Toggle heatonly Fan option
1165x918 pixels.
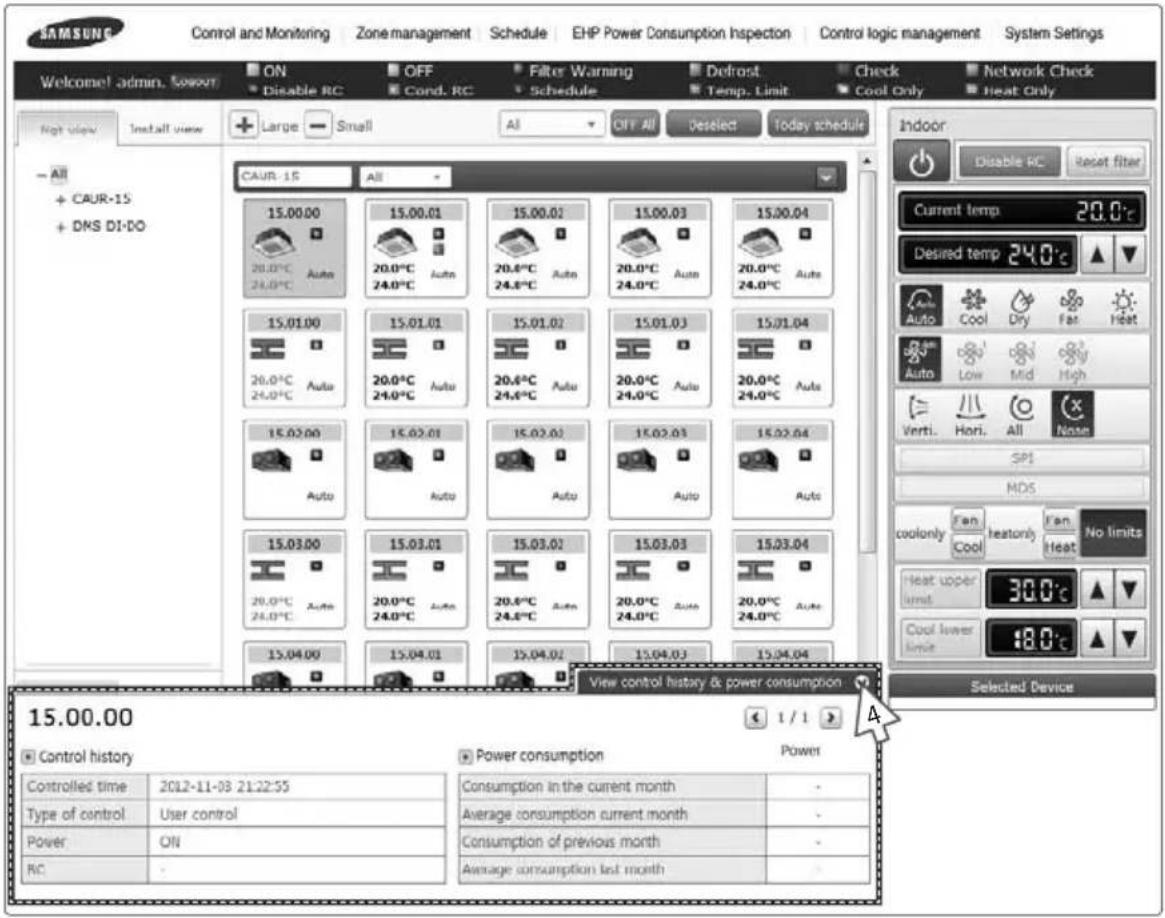[x=1058, y=520]
